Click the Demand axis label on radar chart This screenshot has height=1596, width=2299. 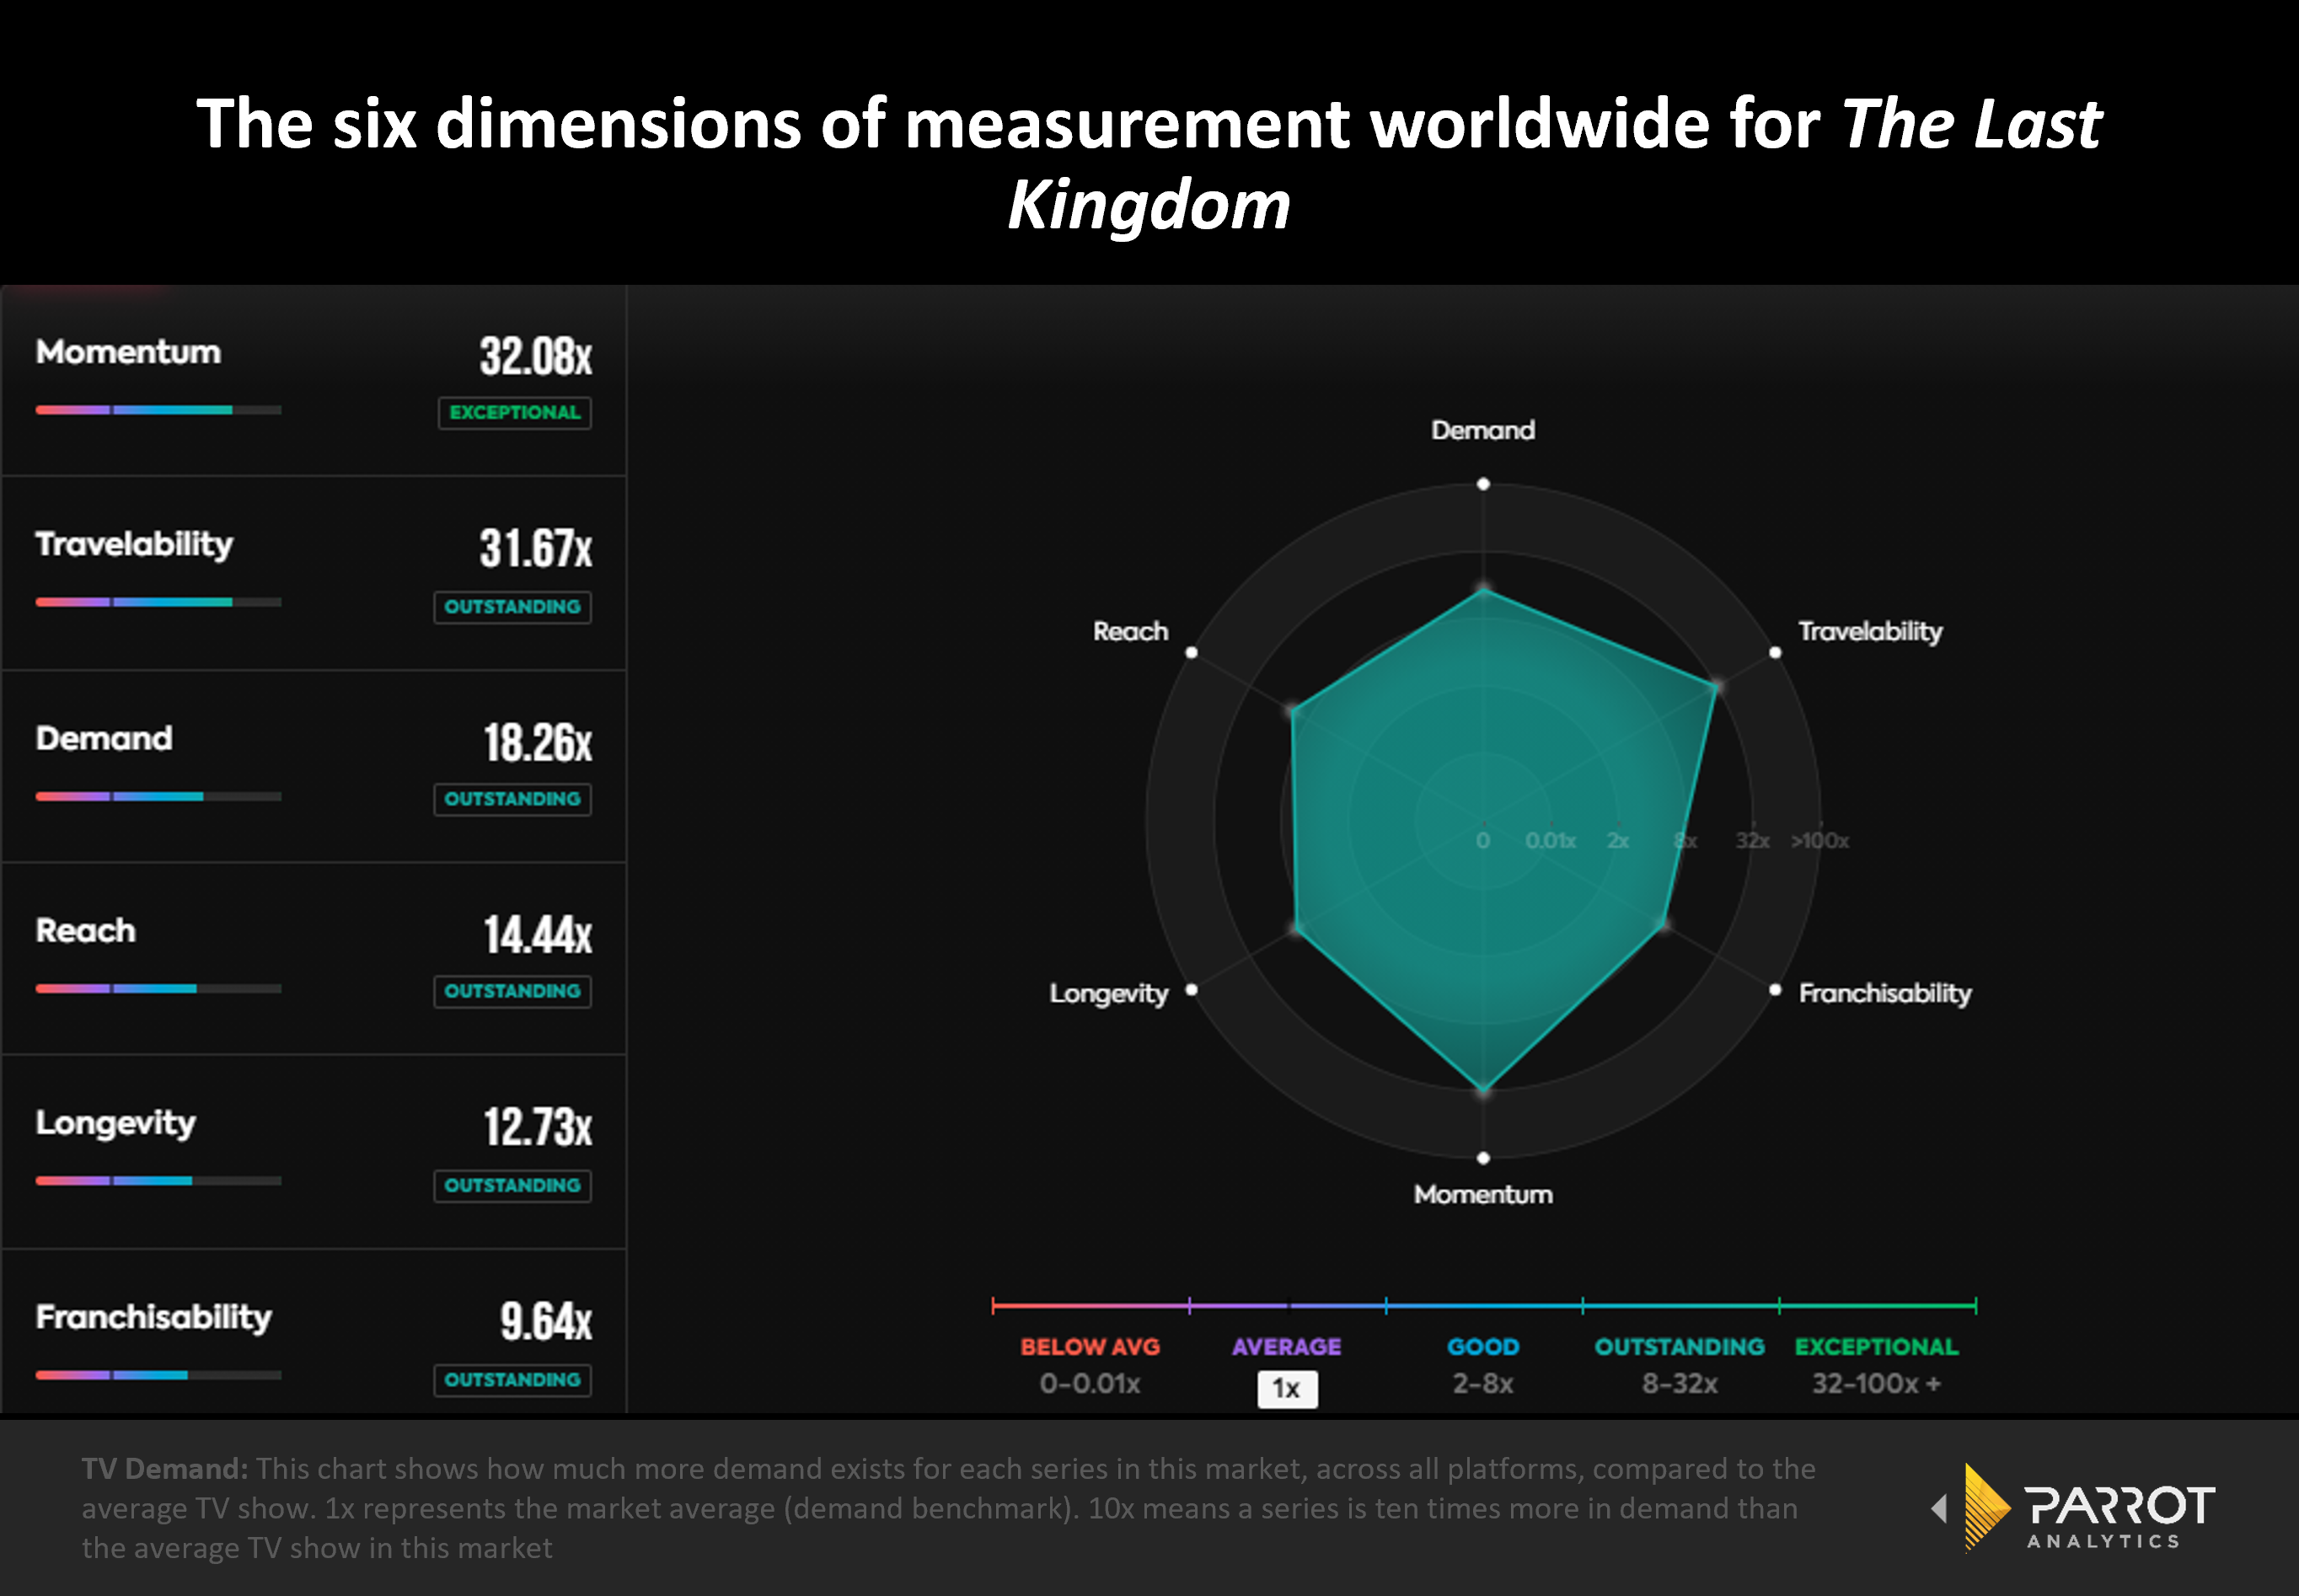coord(1483,430)
